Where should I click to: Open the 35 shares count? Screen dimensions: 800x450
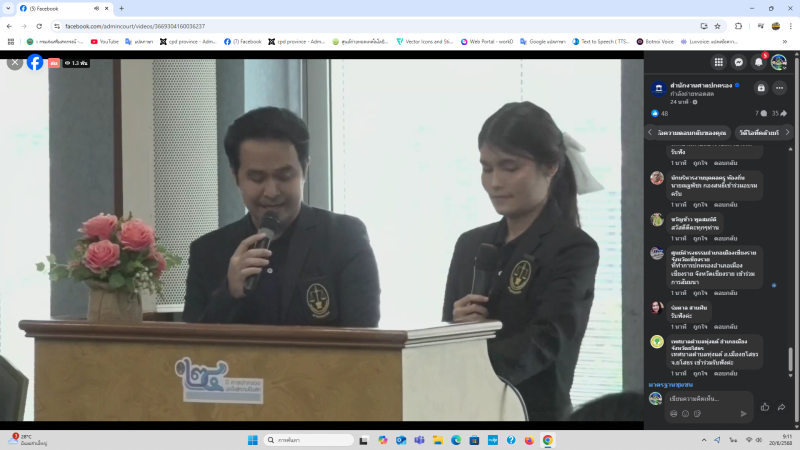click(x=779, y=113)
